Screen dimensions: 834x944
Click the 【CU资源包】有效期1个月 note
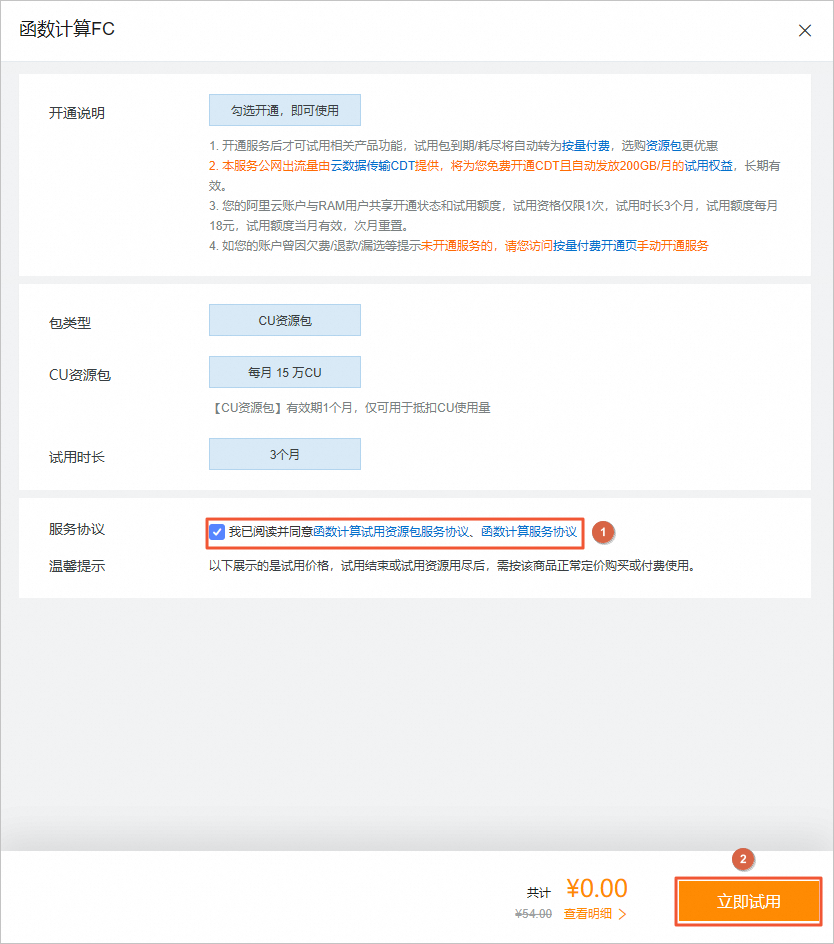350,408
